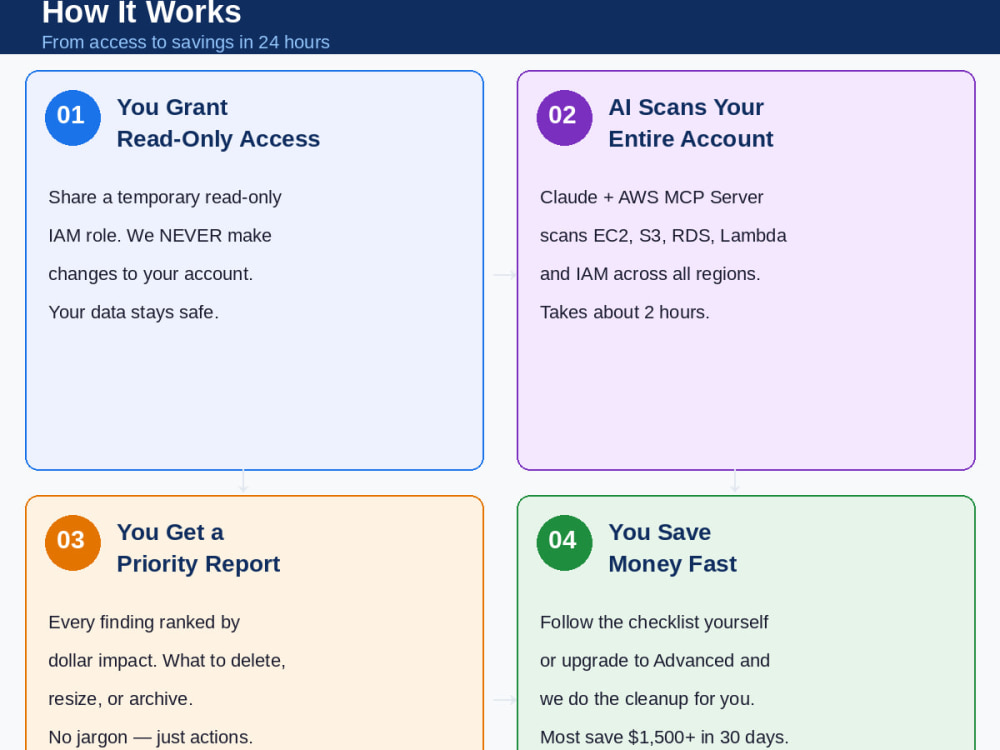
Task: Click heading 'Entire Account'
Action: [691, 139]
